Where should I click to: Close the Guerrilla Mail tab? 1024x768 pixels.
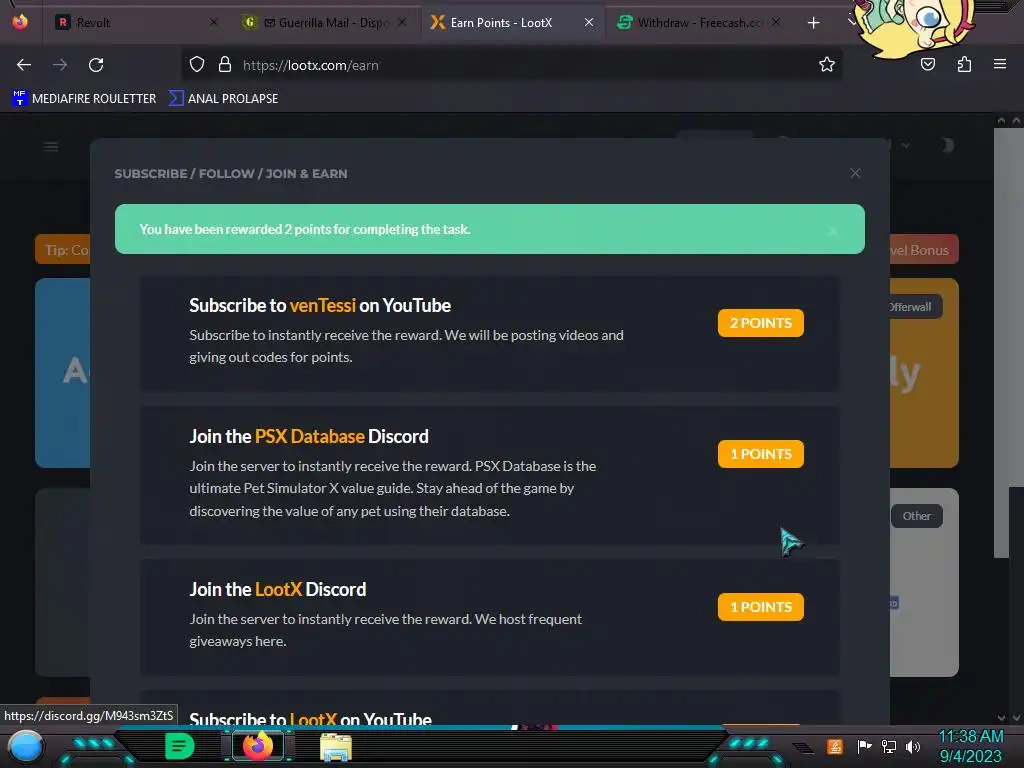coord(402,22)
